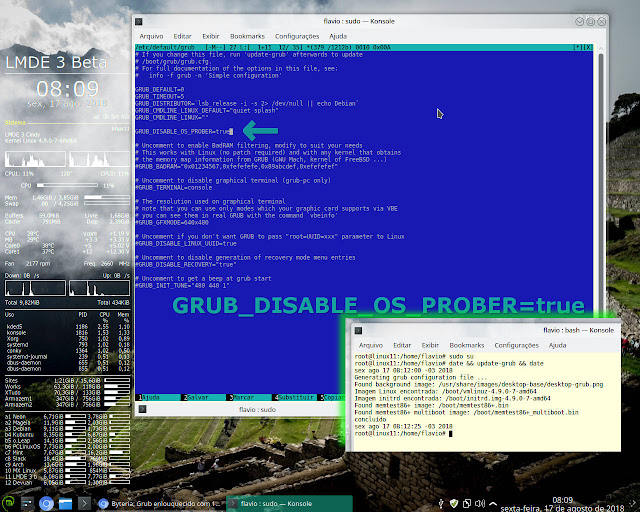The height and width of the screenshot is (512, 640).
Task: Close the sudo Konsole window
Action: click(601, 21)
